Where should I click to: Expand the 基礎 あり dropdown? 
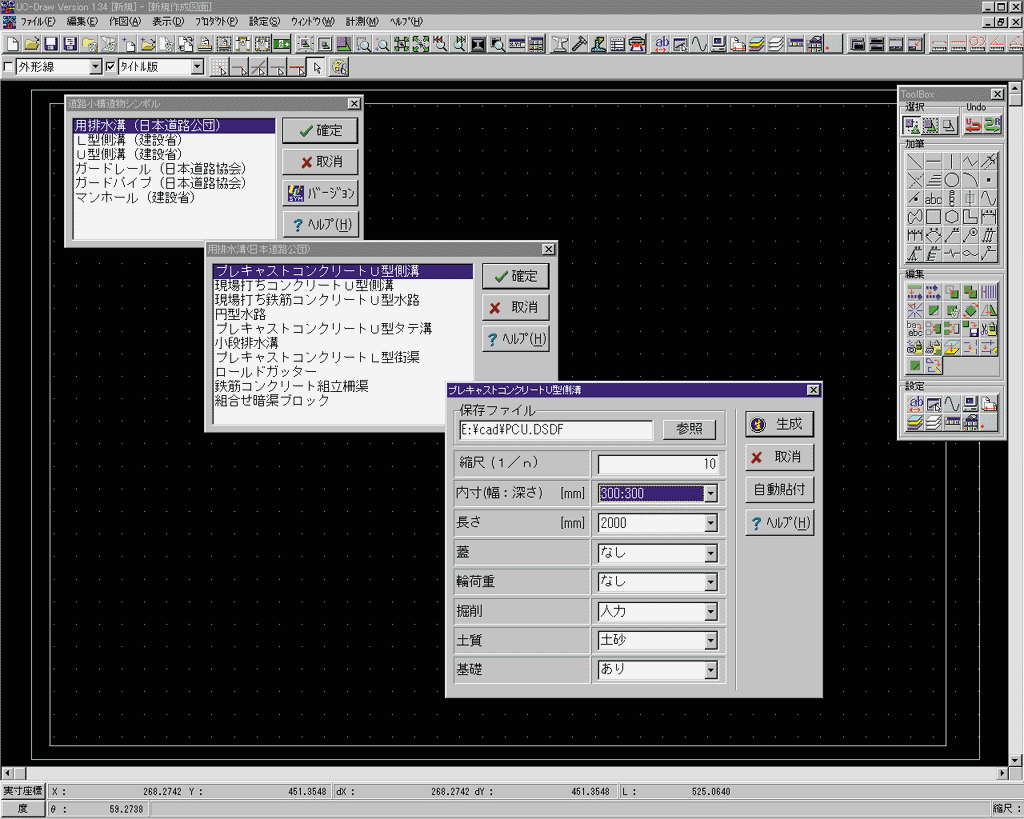710,670
